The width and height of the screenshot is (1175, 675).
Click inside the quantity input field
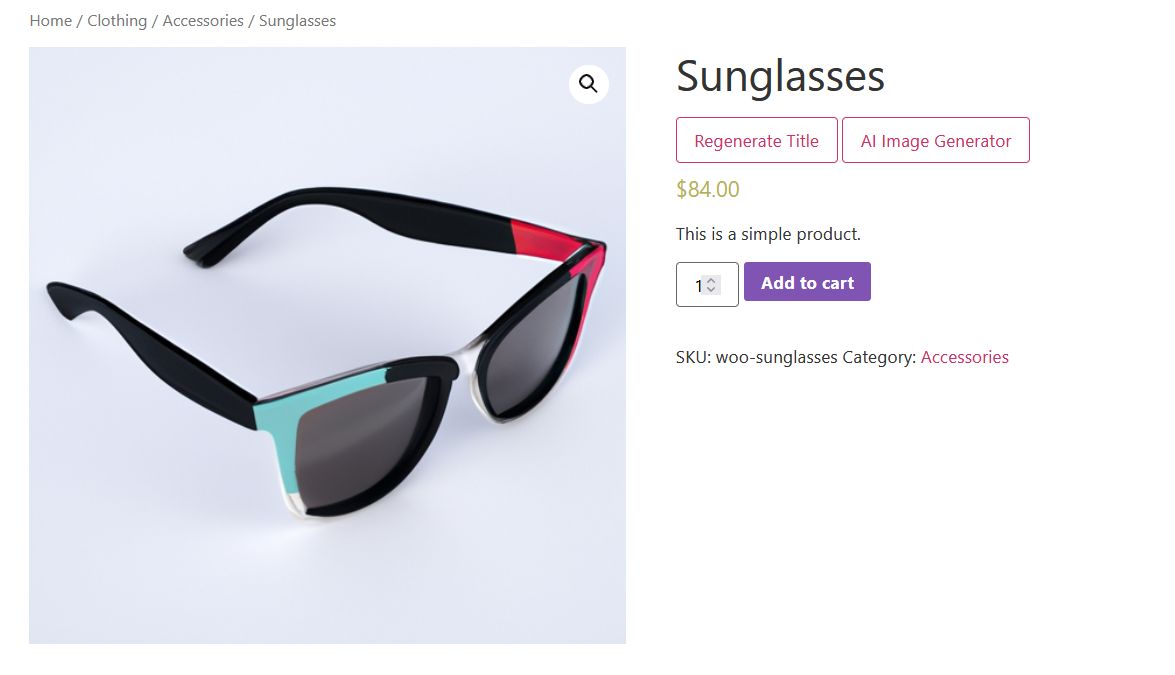coord(692,285)
